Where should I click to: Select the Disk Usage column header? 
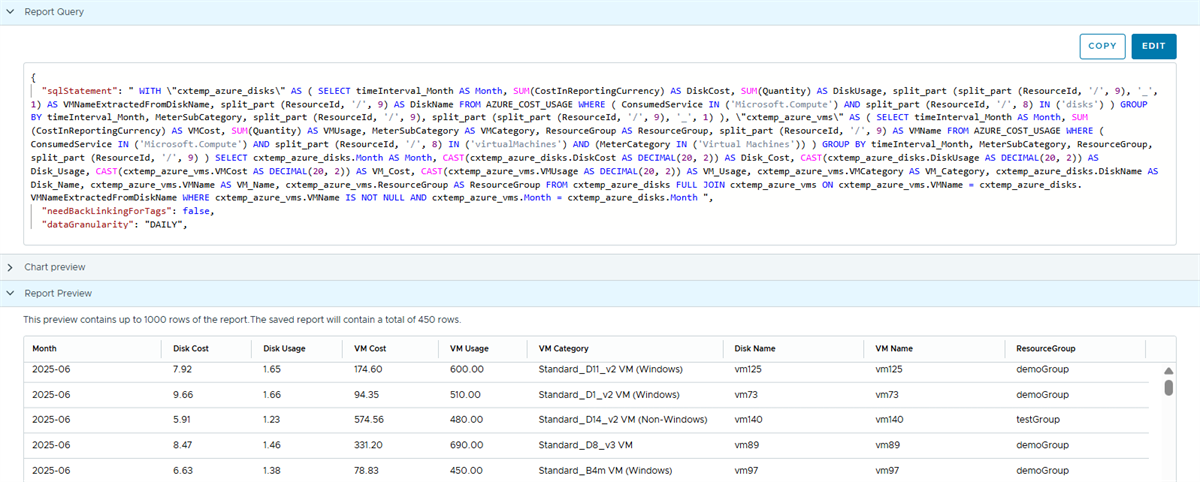coord(284,349)
